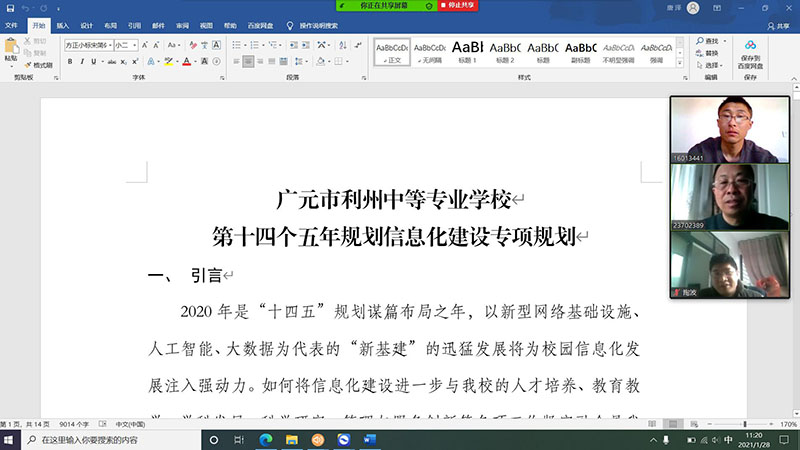Click the red font color swatch
This screenshot has width=800, height=450.
click(186, 61)
